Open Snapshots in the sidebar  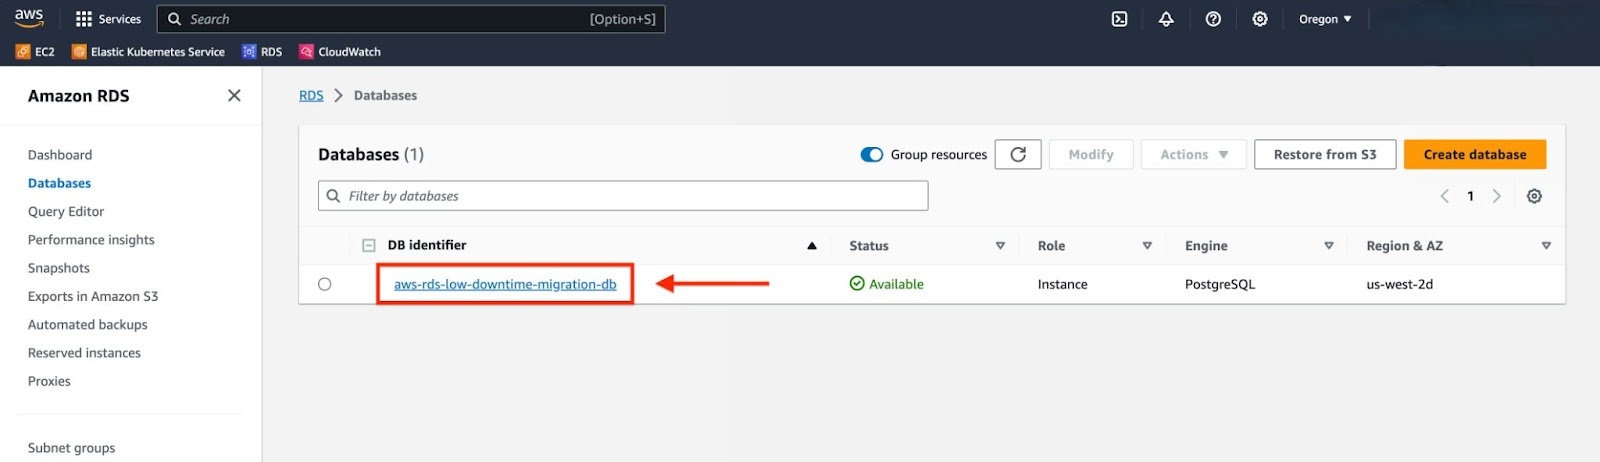click(59, 268)
